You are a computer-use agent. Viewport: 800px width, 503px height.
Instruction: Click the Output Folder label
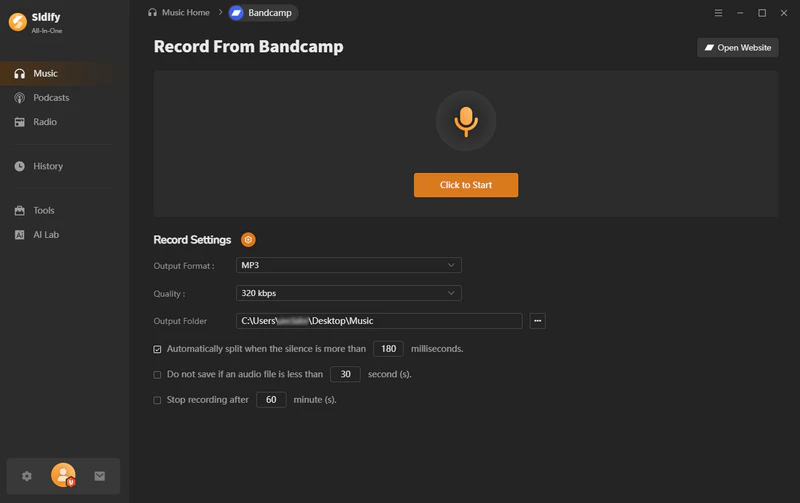click(180, 321)
